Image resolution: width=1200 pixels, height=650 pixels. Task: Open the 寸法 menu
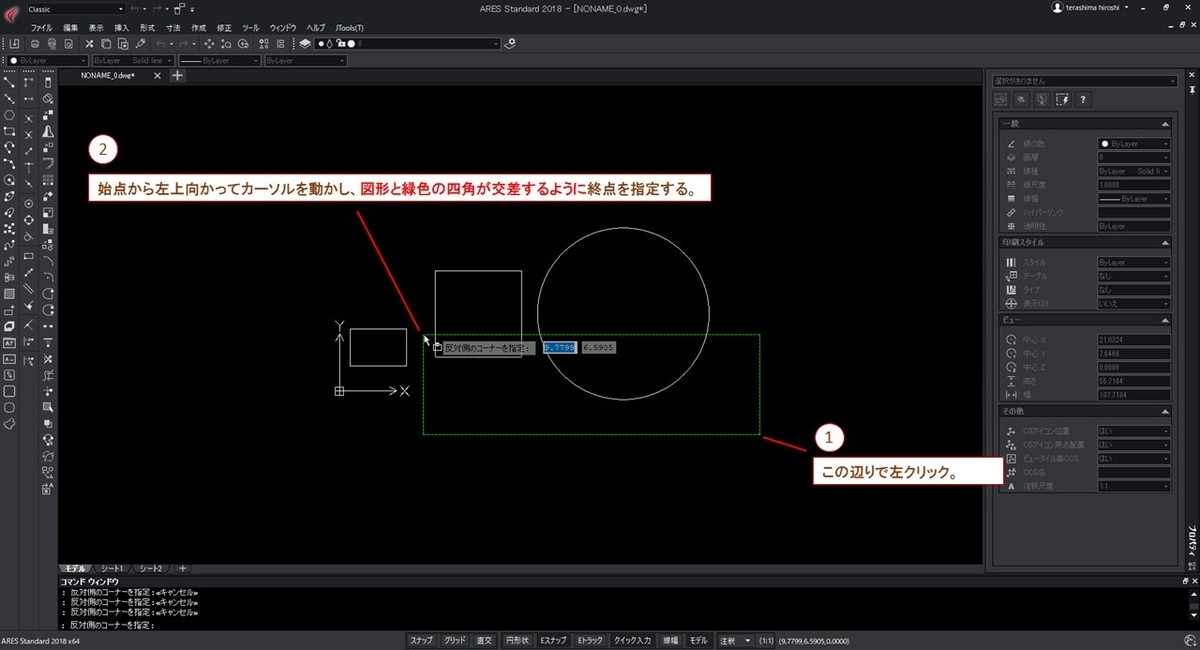pos(173,28)
